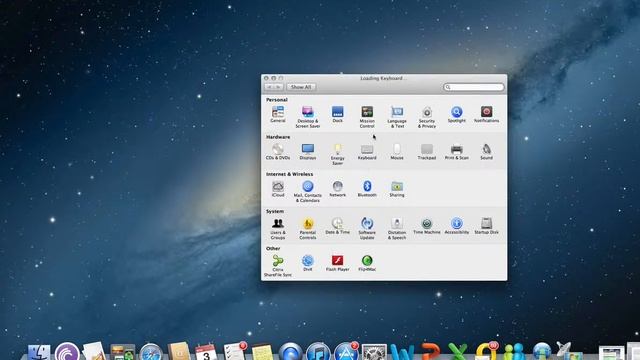Screen dimensions: 640x360
Task: Open Accessibility preferences
Action: click(x=456, y=226)
